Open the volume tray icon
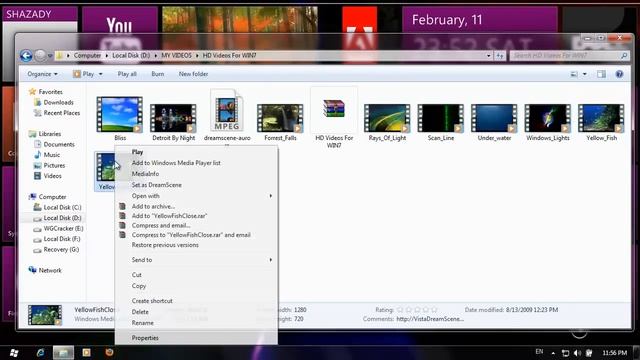The image size is (640, 360). click(x=577, y=353)
